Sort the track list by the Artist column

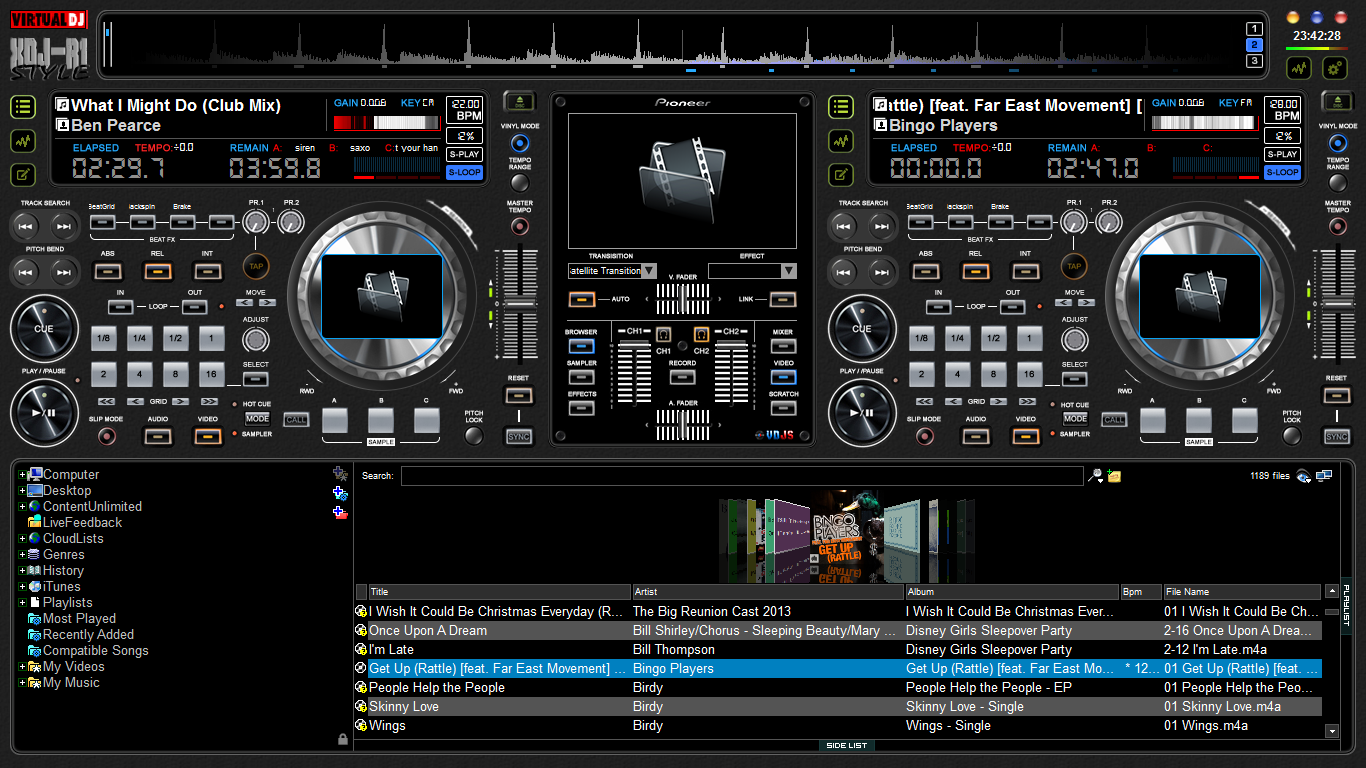tap(766, 592)
